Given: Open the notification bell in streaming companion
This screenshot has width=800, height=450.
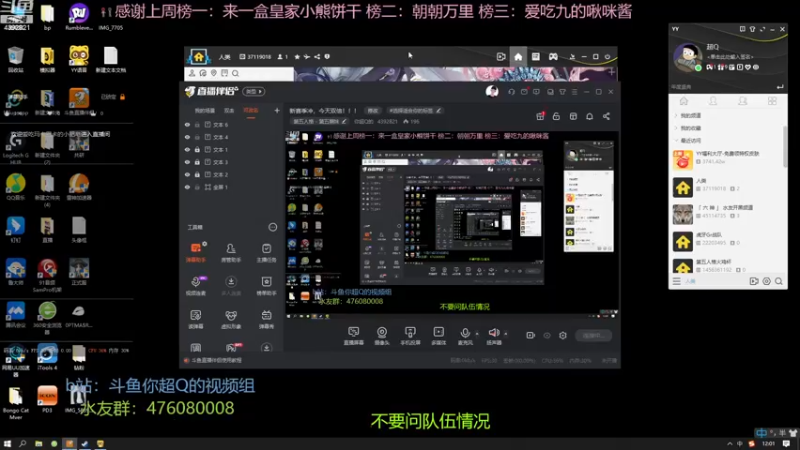Looking at the screenshot, I should (589, 116).
